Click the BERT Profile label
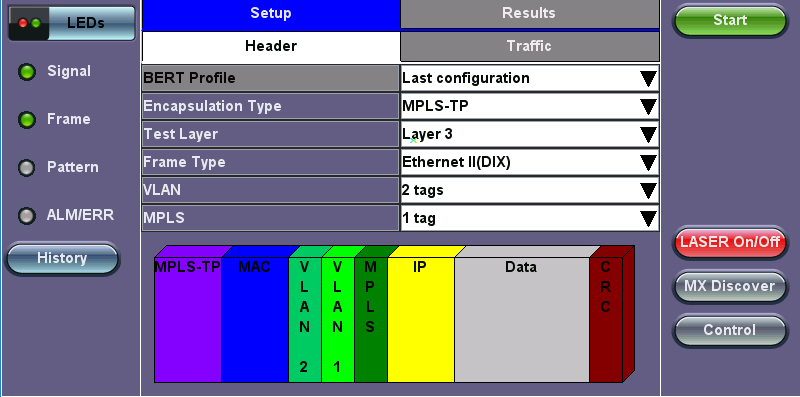Screen dimensions: 800x397 point(270,78)
